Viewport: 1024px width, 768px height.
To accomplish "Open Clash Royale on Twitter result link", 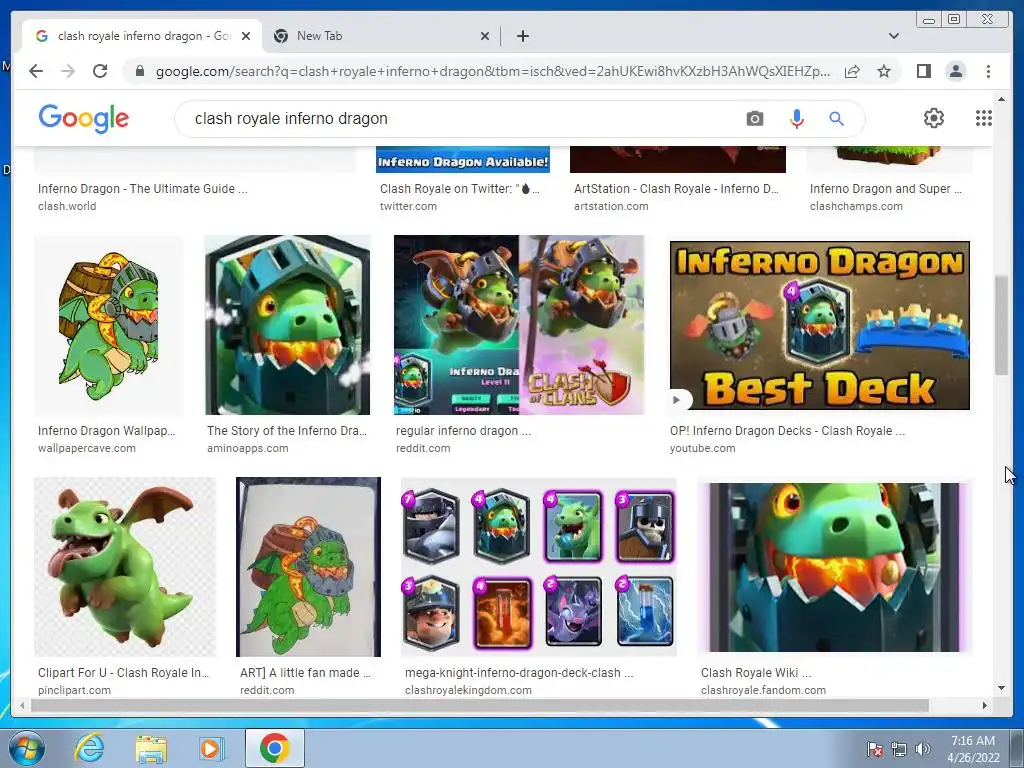I will point(460,189).
